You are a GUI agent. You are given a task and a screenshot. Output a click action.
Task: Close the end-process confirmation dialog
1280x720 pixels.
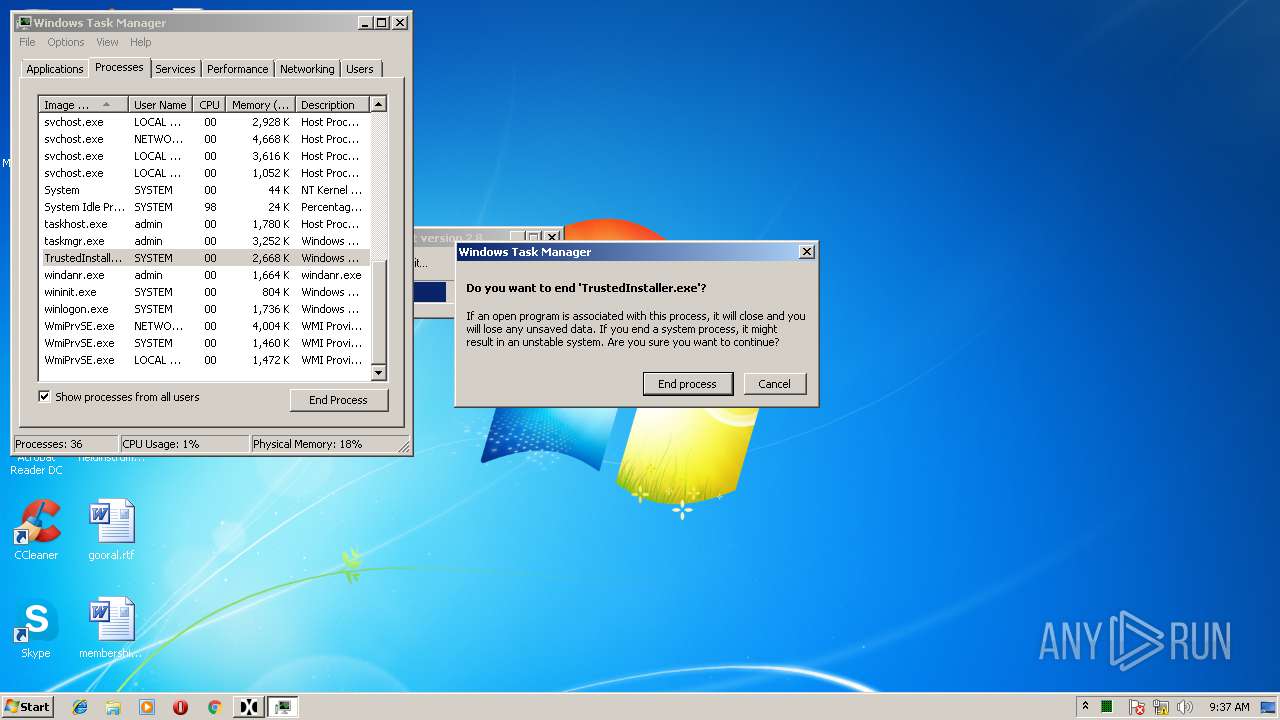pos(806,252)
